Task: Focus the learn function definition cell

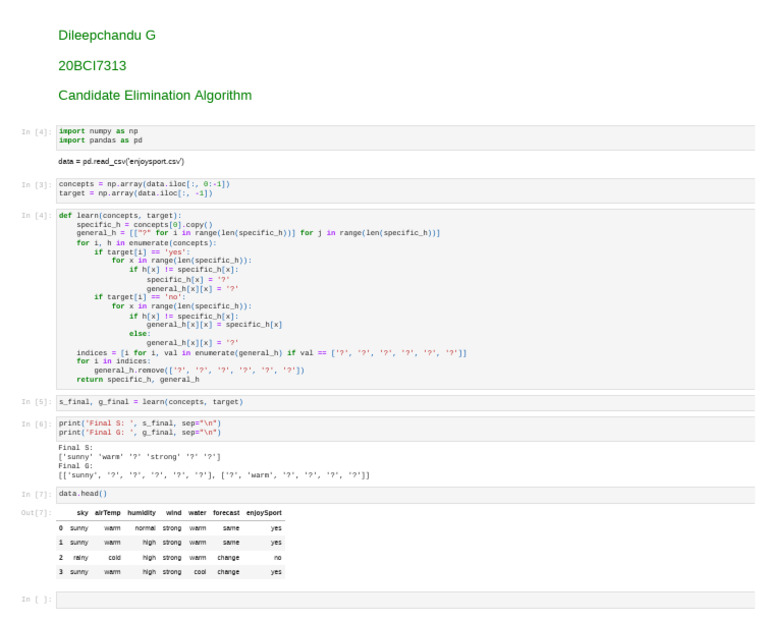Action: pos(404,297)
